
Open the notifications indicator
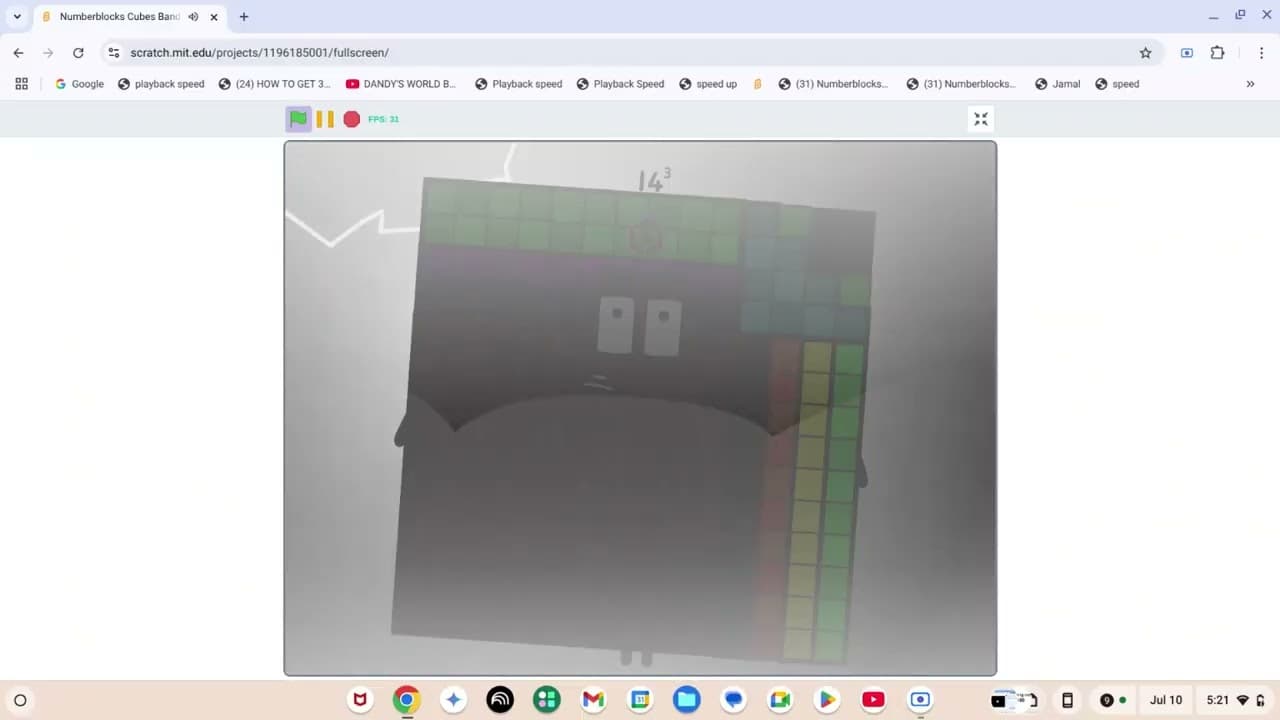(x=1113, y=700)
